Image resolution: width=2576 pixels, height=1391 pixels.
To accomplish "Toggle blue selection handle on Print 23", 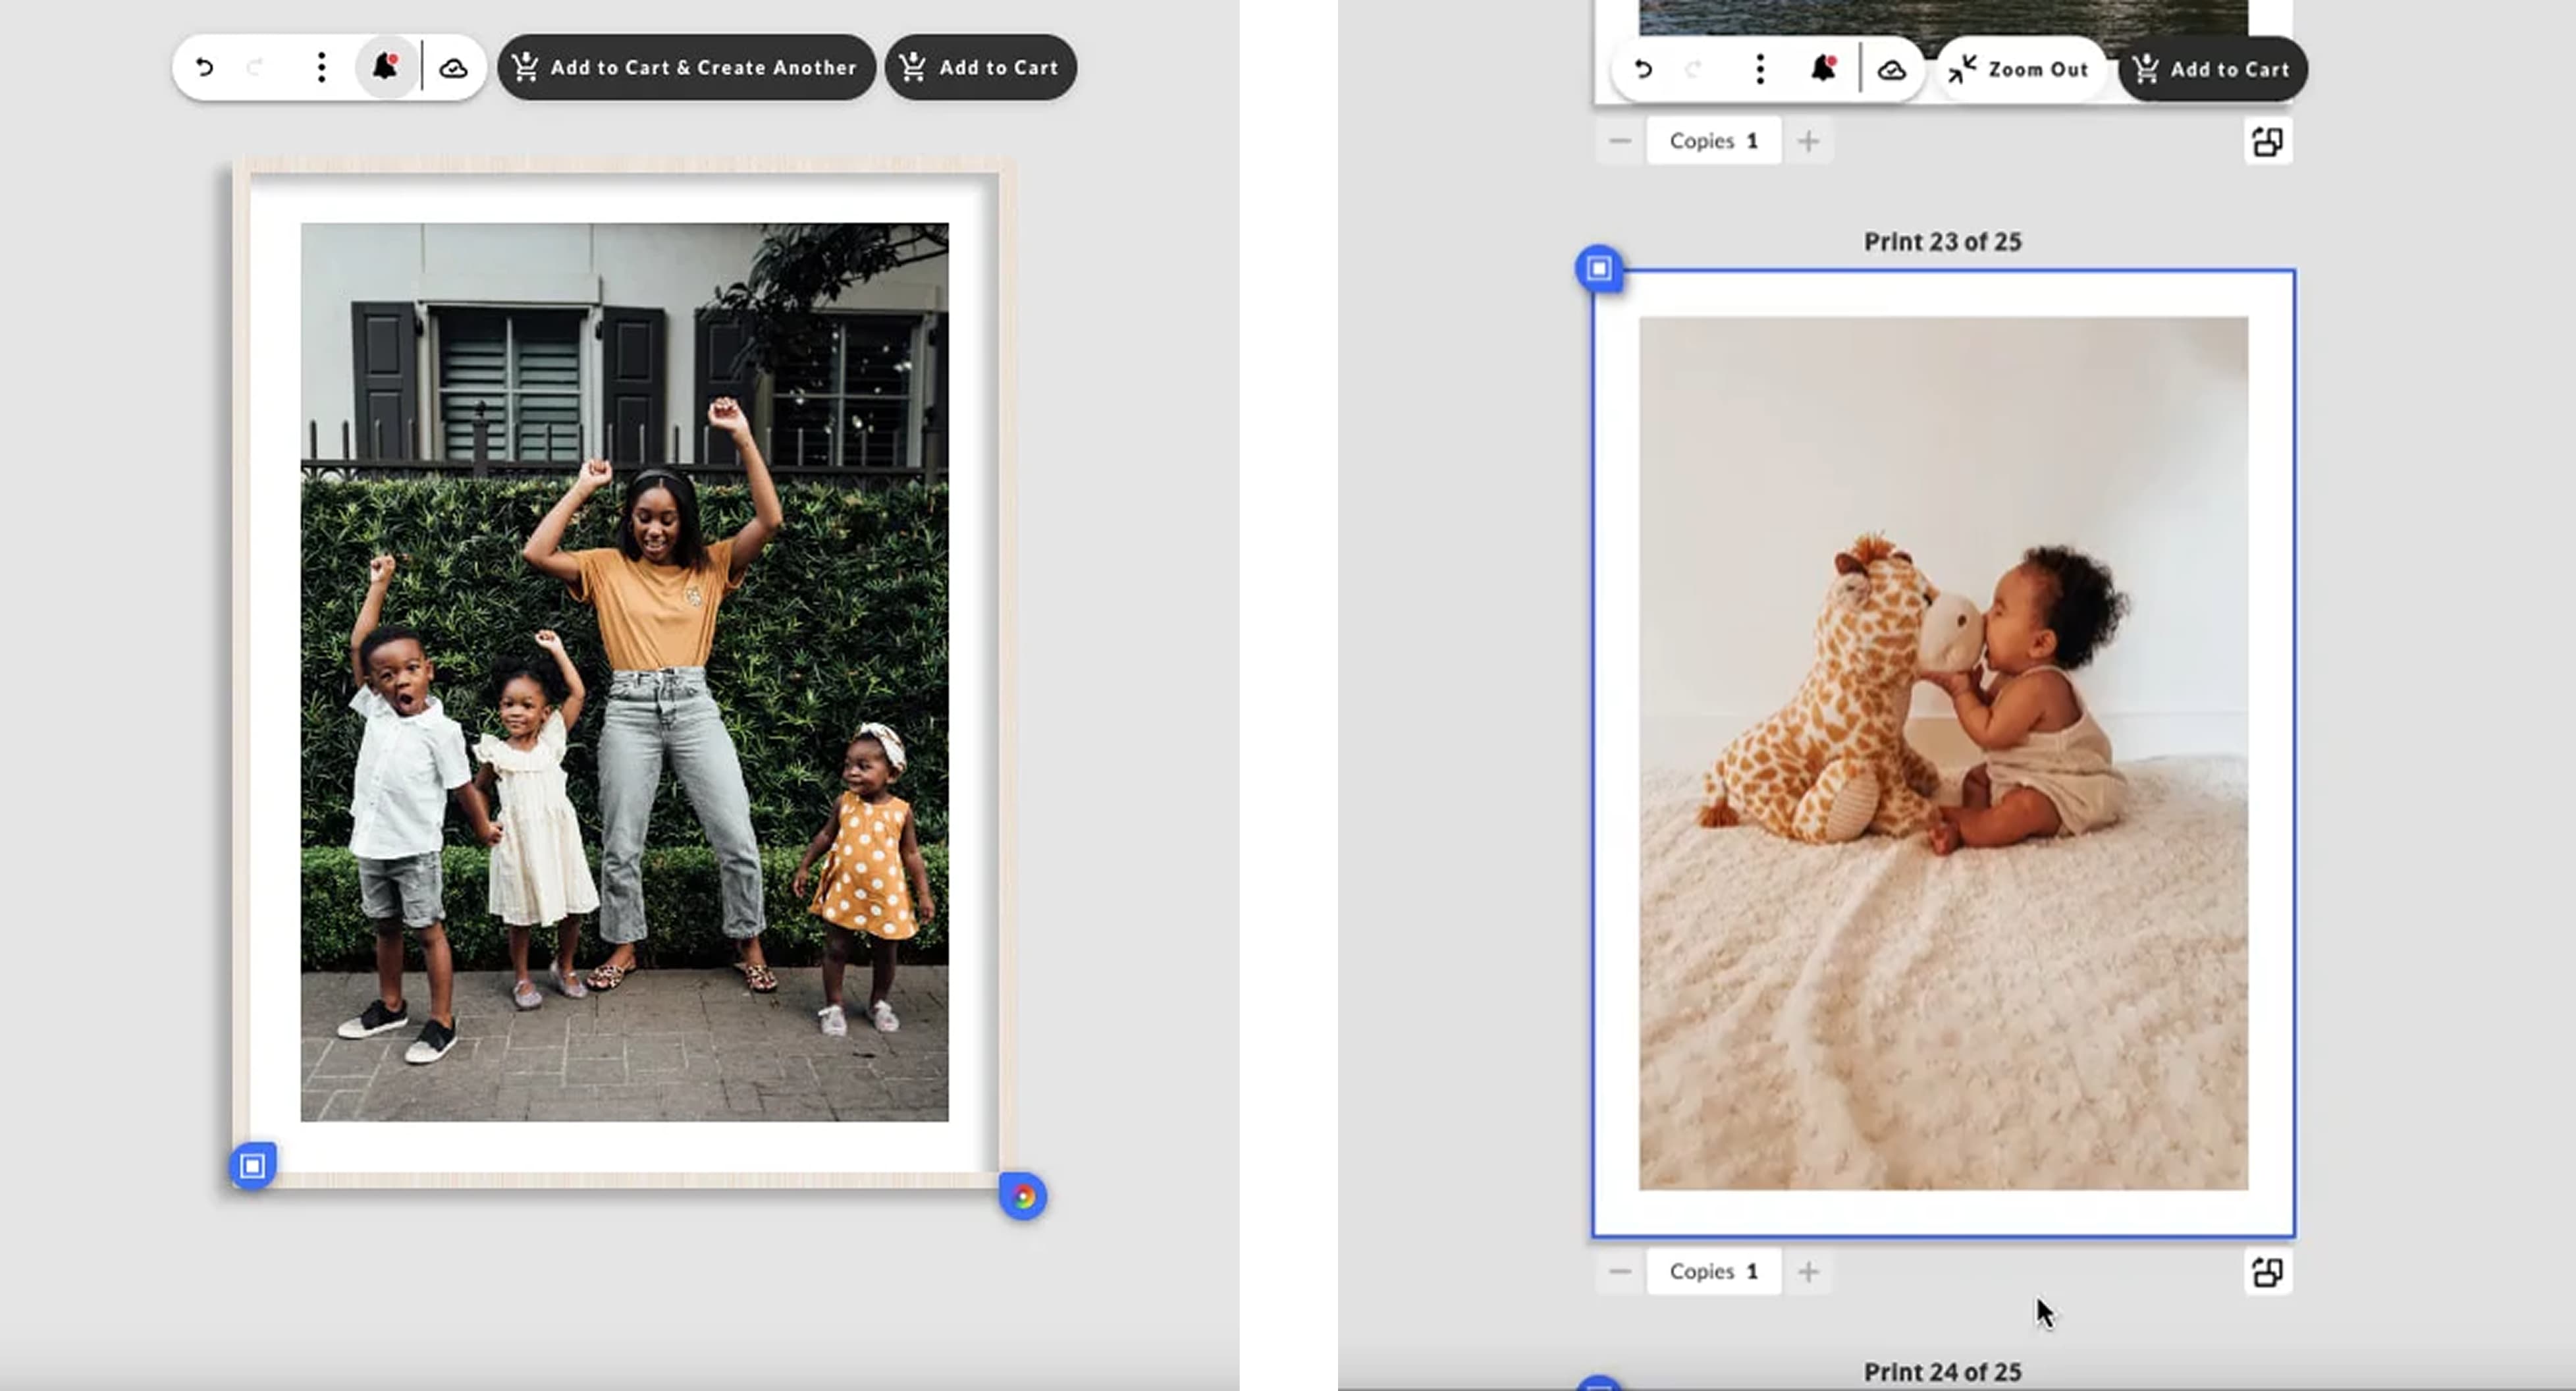I will click(x=1599, y=268).
